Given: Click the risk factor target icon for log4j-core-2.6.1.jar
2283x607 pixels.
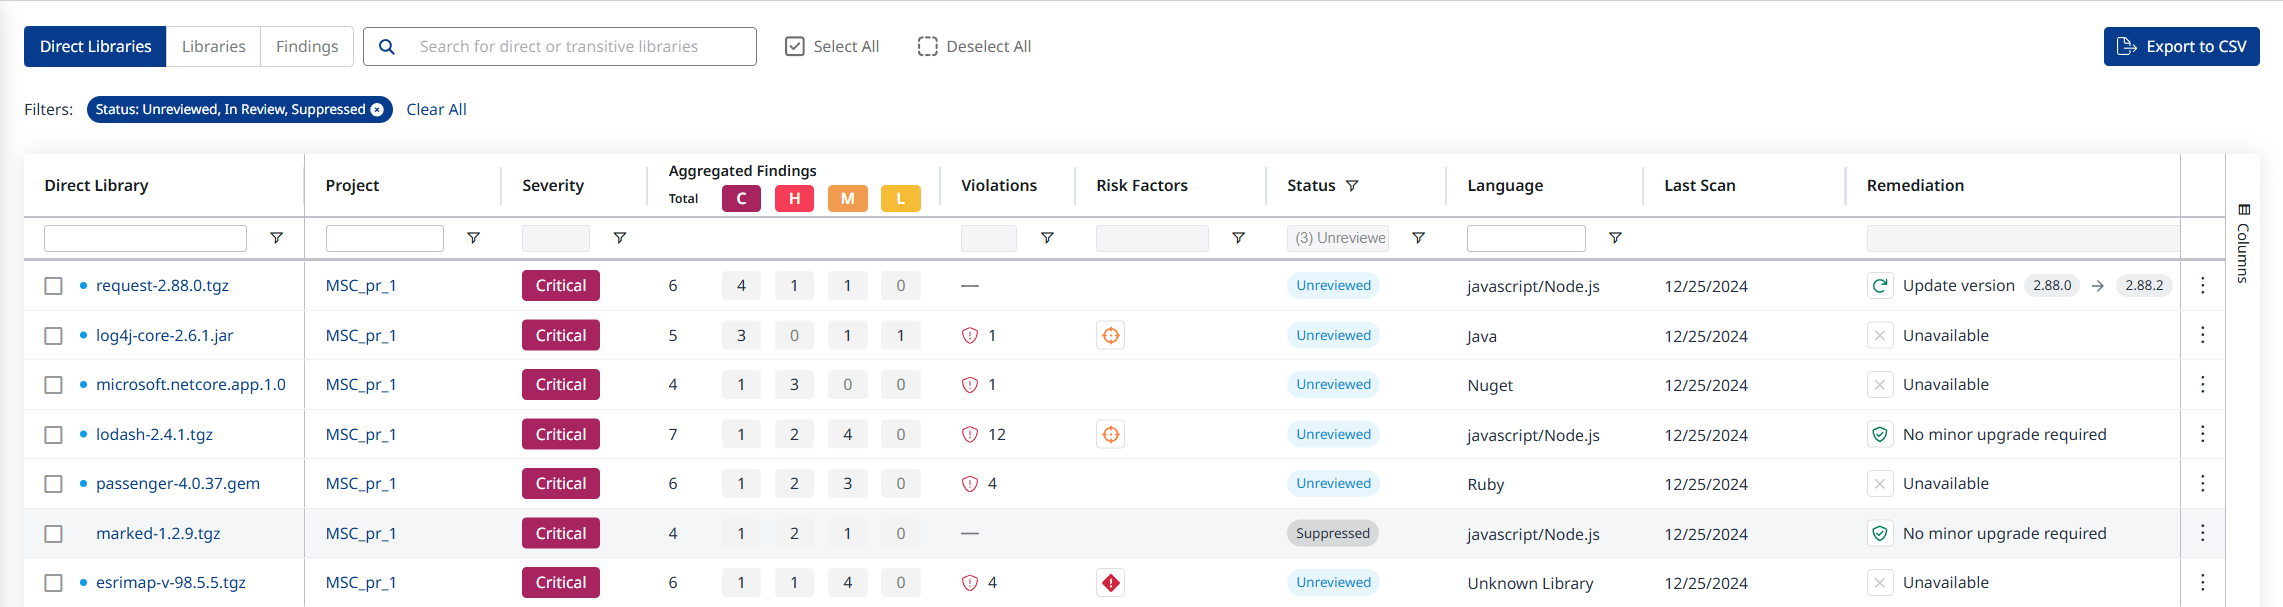Looking at the screenshot, I should click(1110, 336).
